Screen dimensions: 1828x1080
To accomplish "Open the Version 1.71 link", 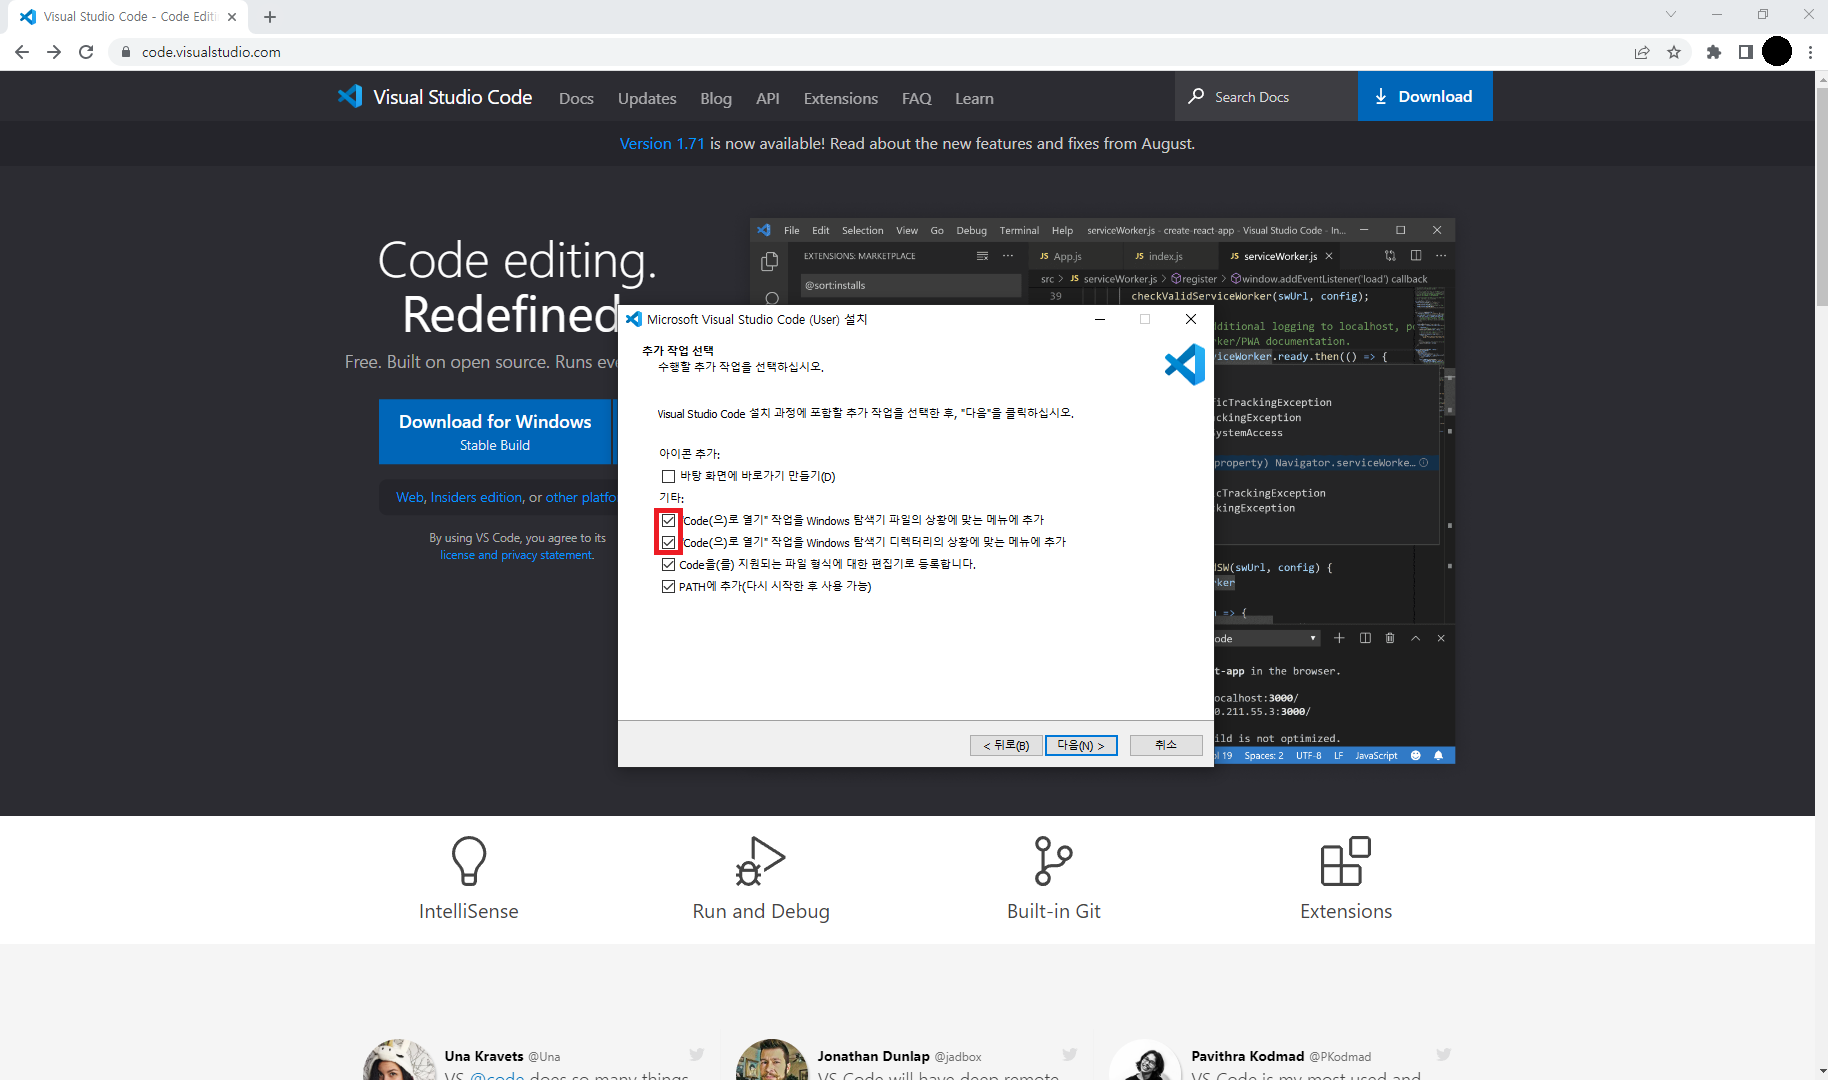I will point(662,143).
